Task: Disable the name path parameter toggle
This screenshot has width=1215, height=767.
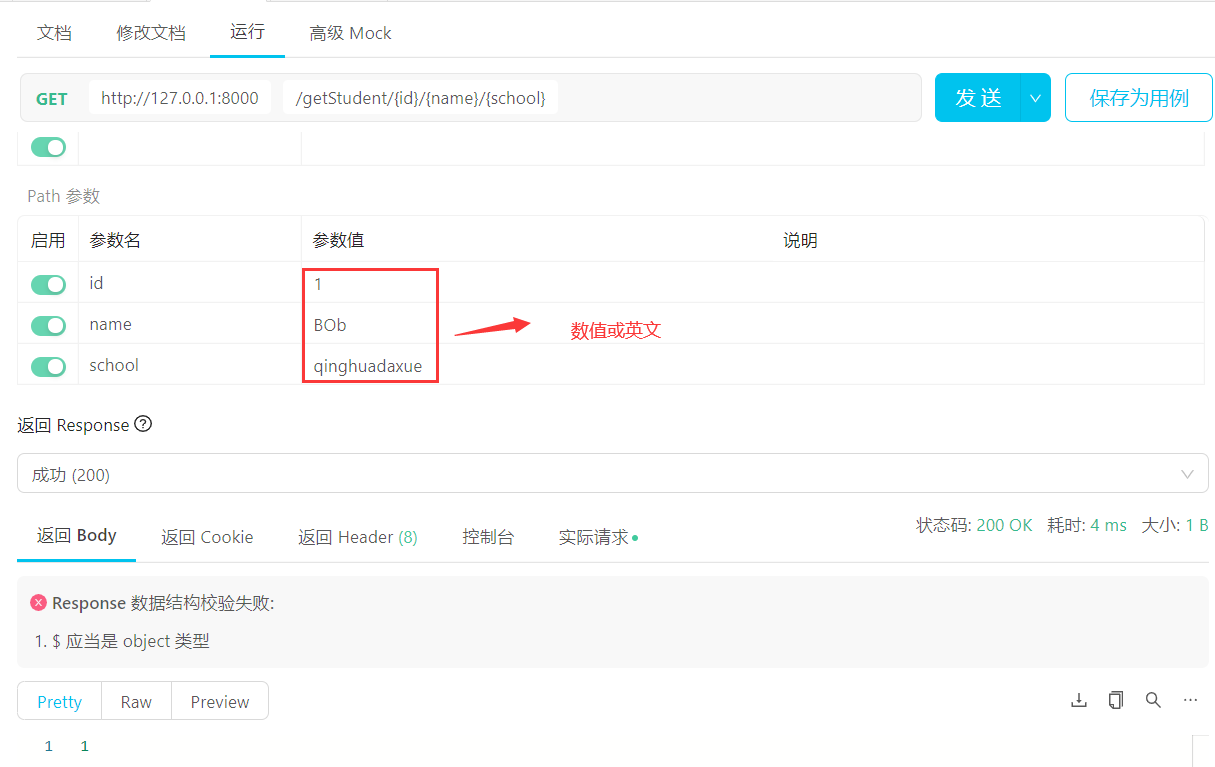Action: coord(47,325)
